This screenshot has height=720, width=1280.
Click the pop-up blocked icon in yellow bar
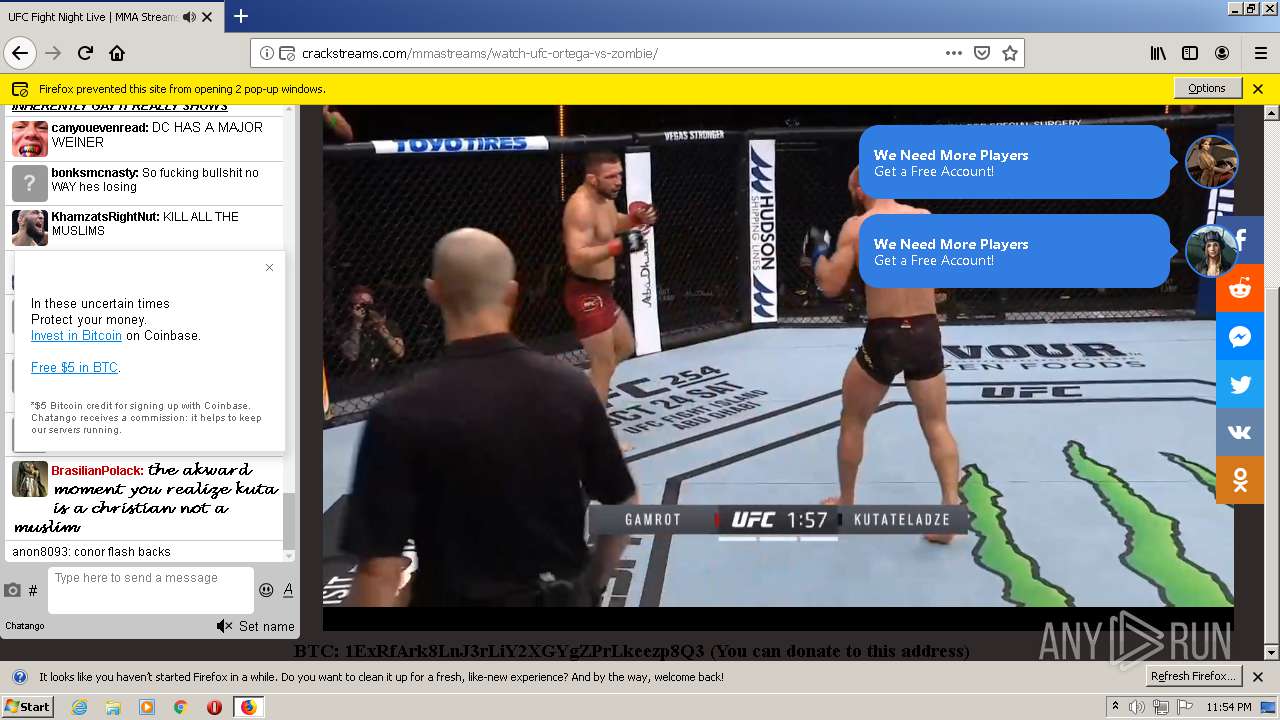[x=20, y=89]
